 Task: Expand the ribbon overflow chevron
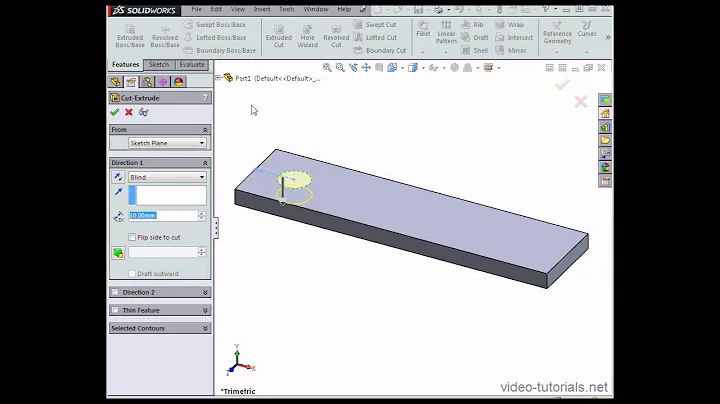pos(608,37)
